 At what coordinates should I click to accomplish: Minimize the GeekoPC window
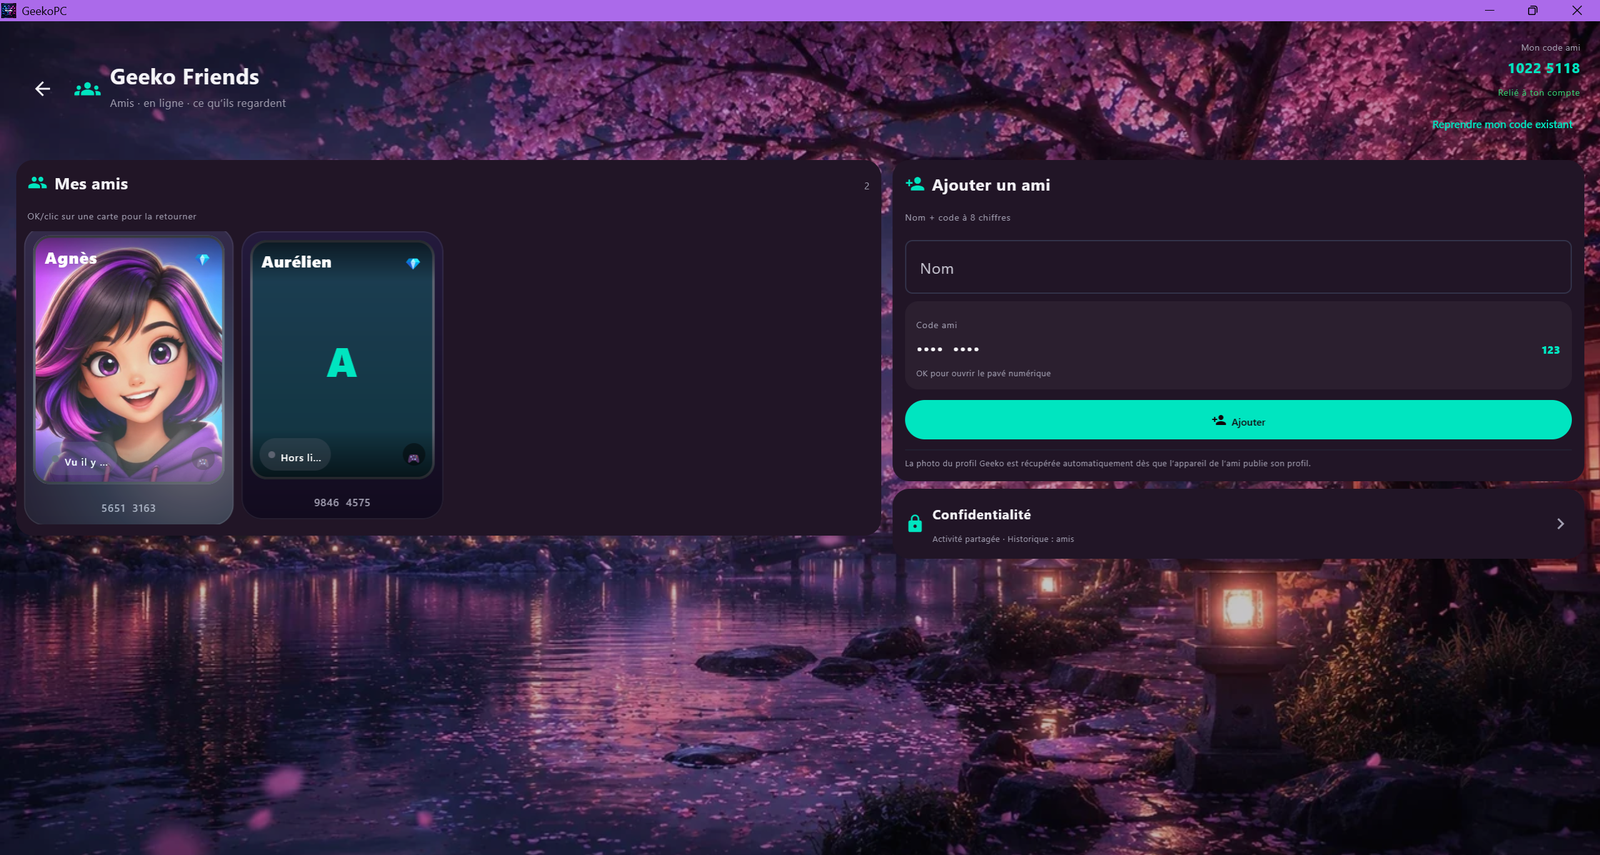click(x=1489, y=10)
